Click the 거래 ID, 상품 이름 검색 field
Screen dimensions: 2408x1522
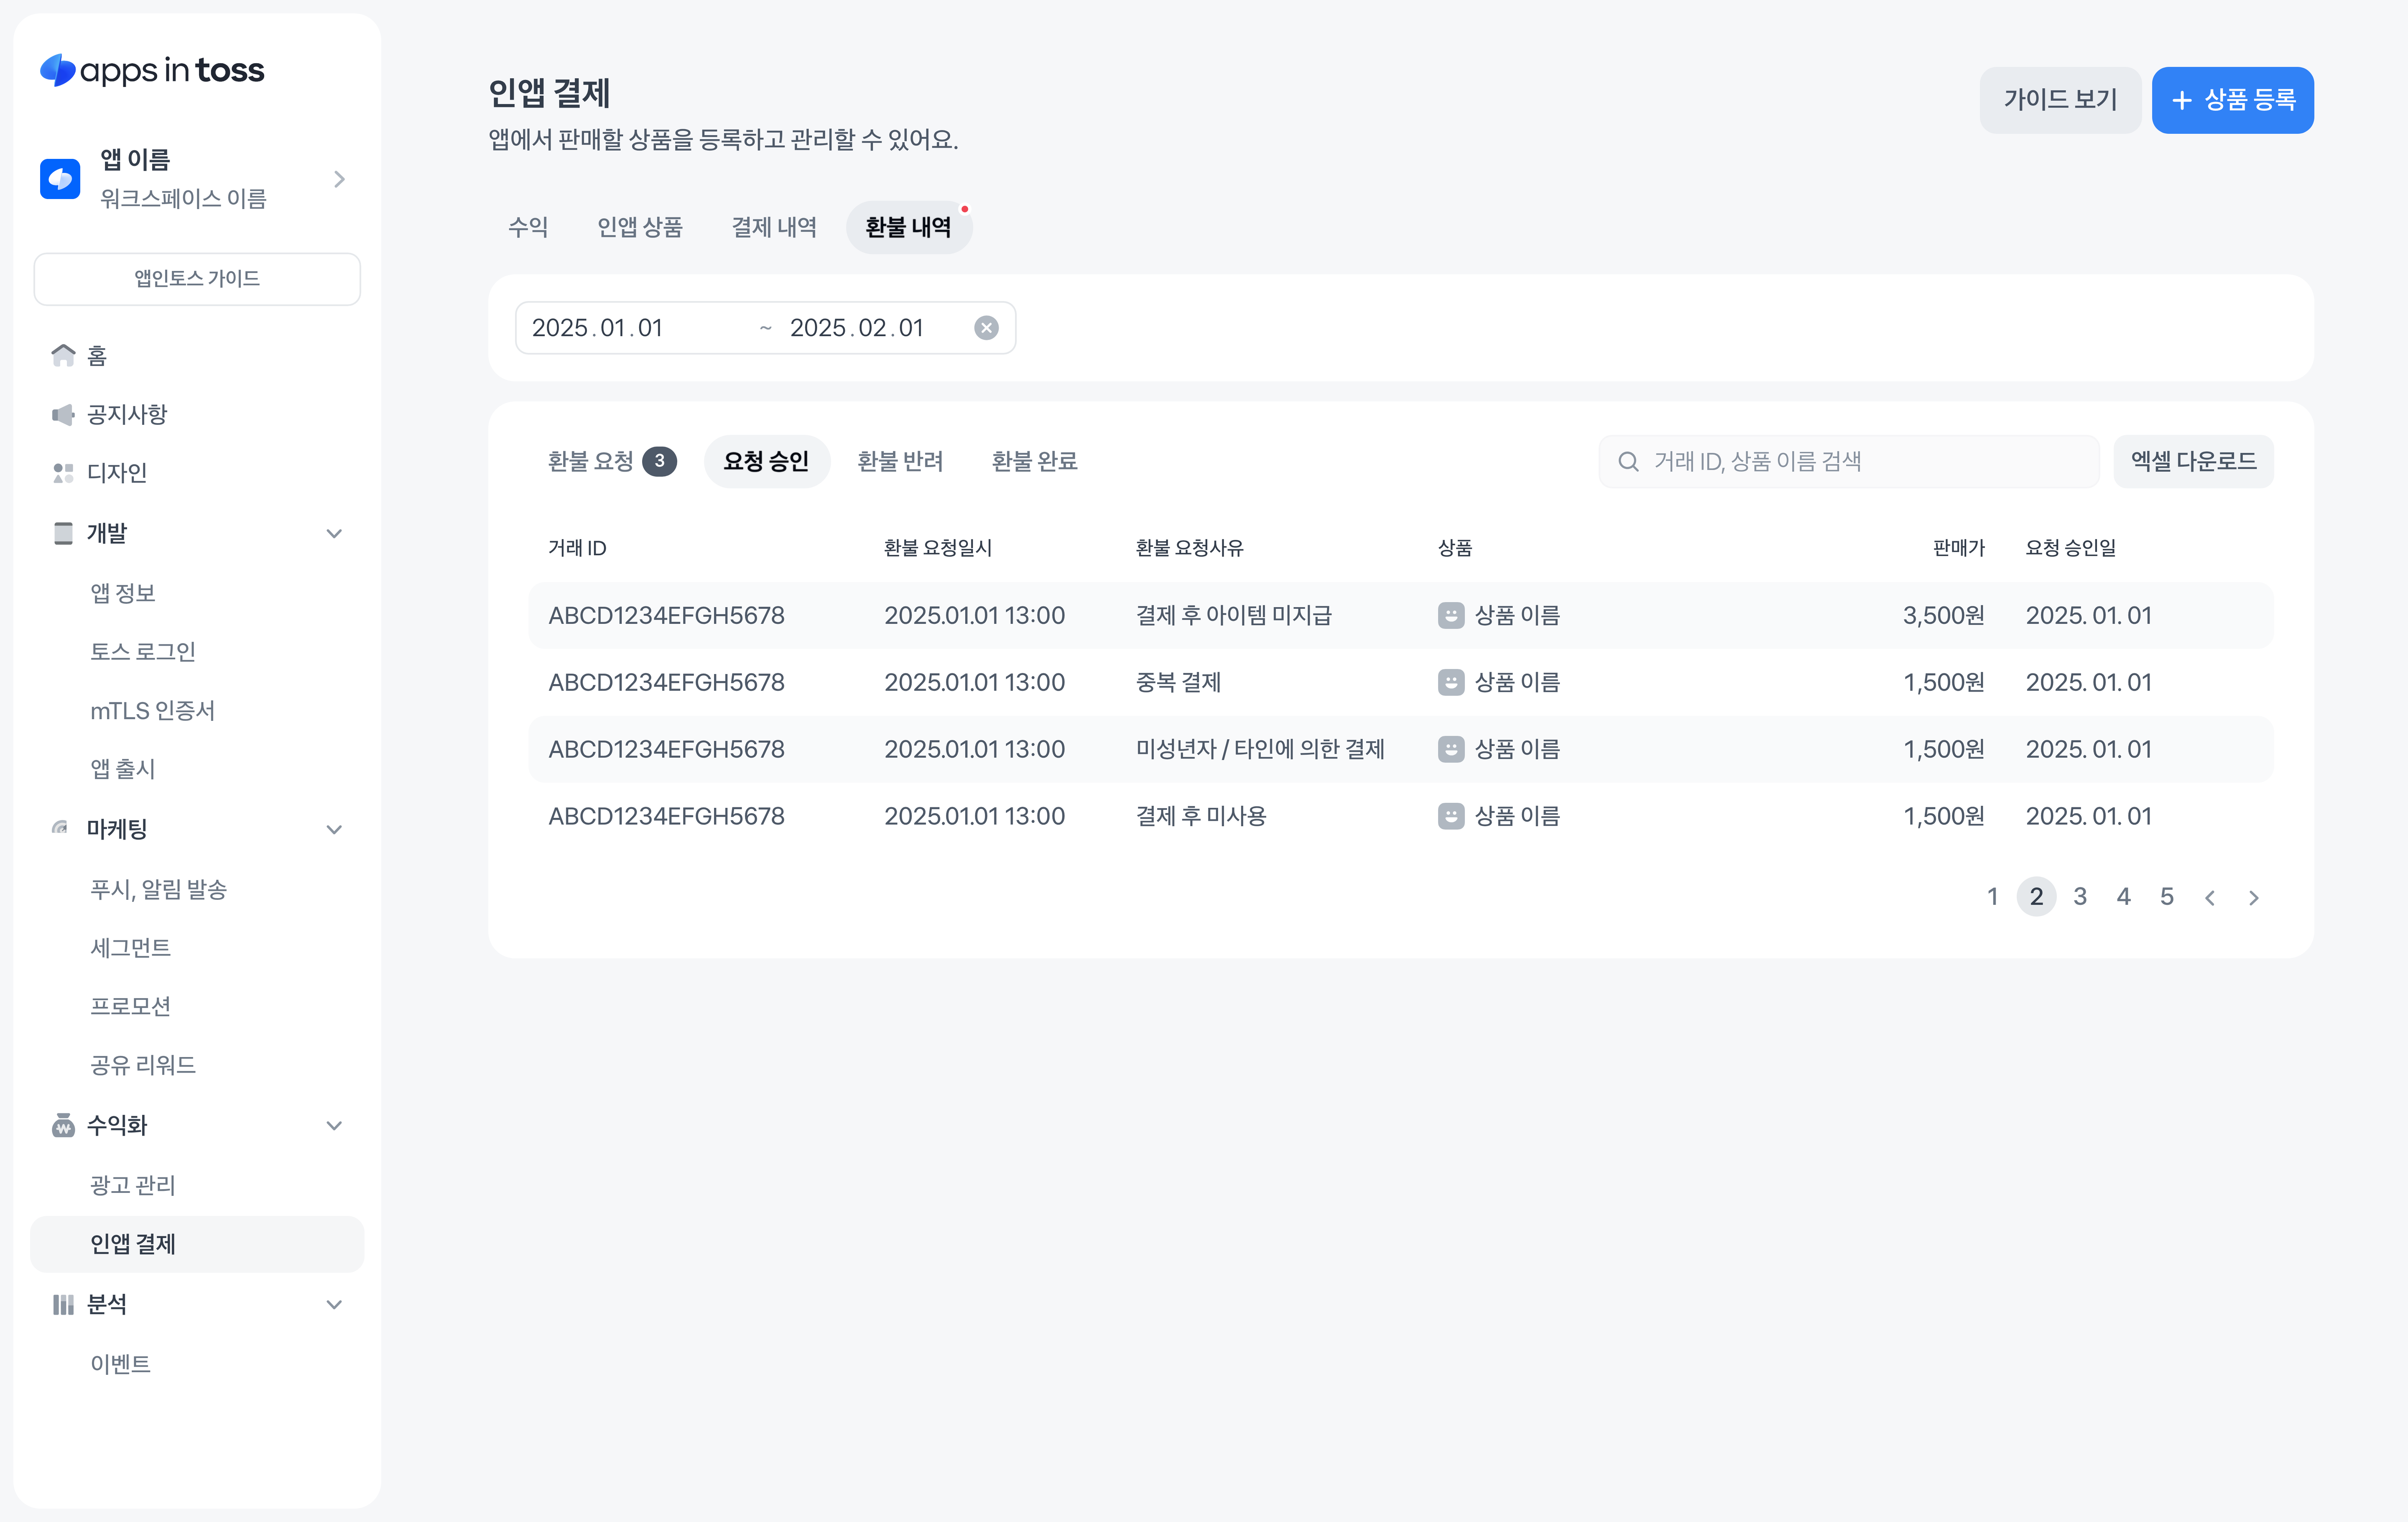pos(1849,461)
